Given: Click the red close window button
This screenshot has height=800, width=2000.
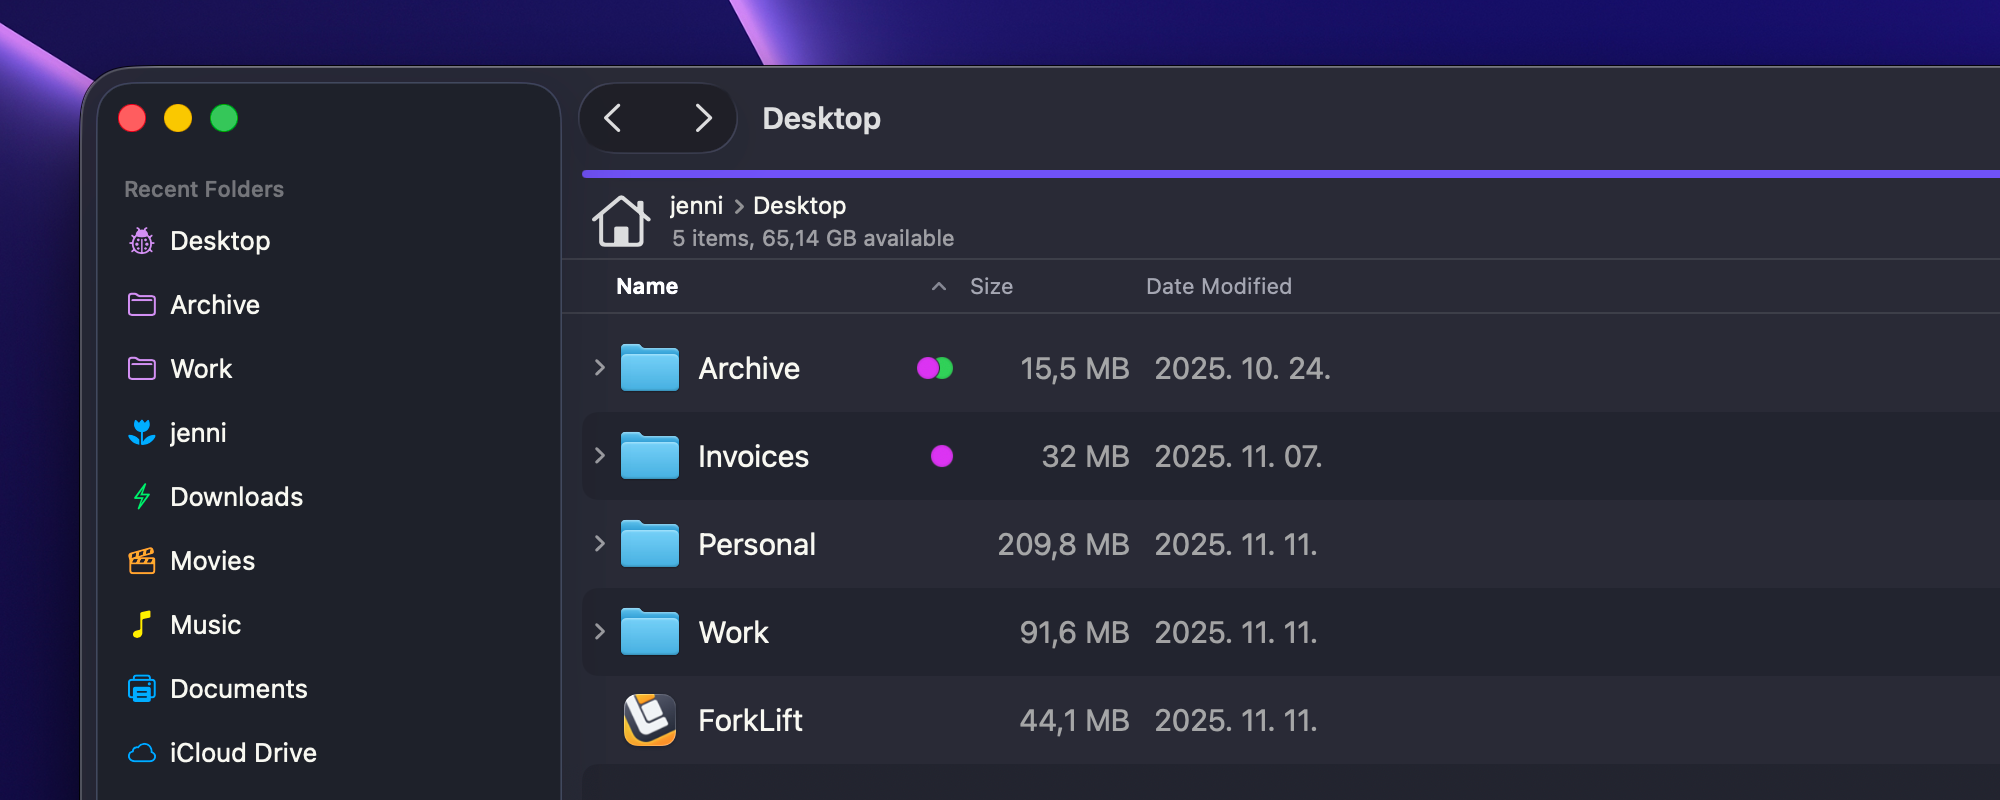Looking at the screenshot, I should pyautogui.click(x=132, y=118).
